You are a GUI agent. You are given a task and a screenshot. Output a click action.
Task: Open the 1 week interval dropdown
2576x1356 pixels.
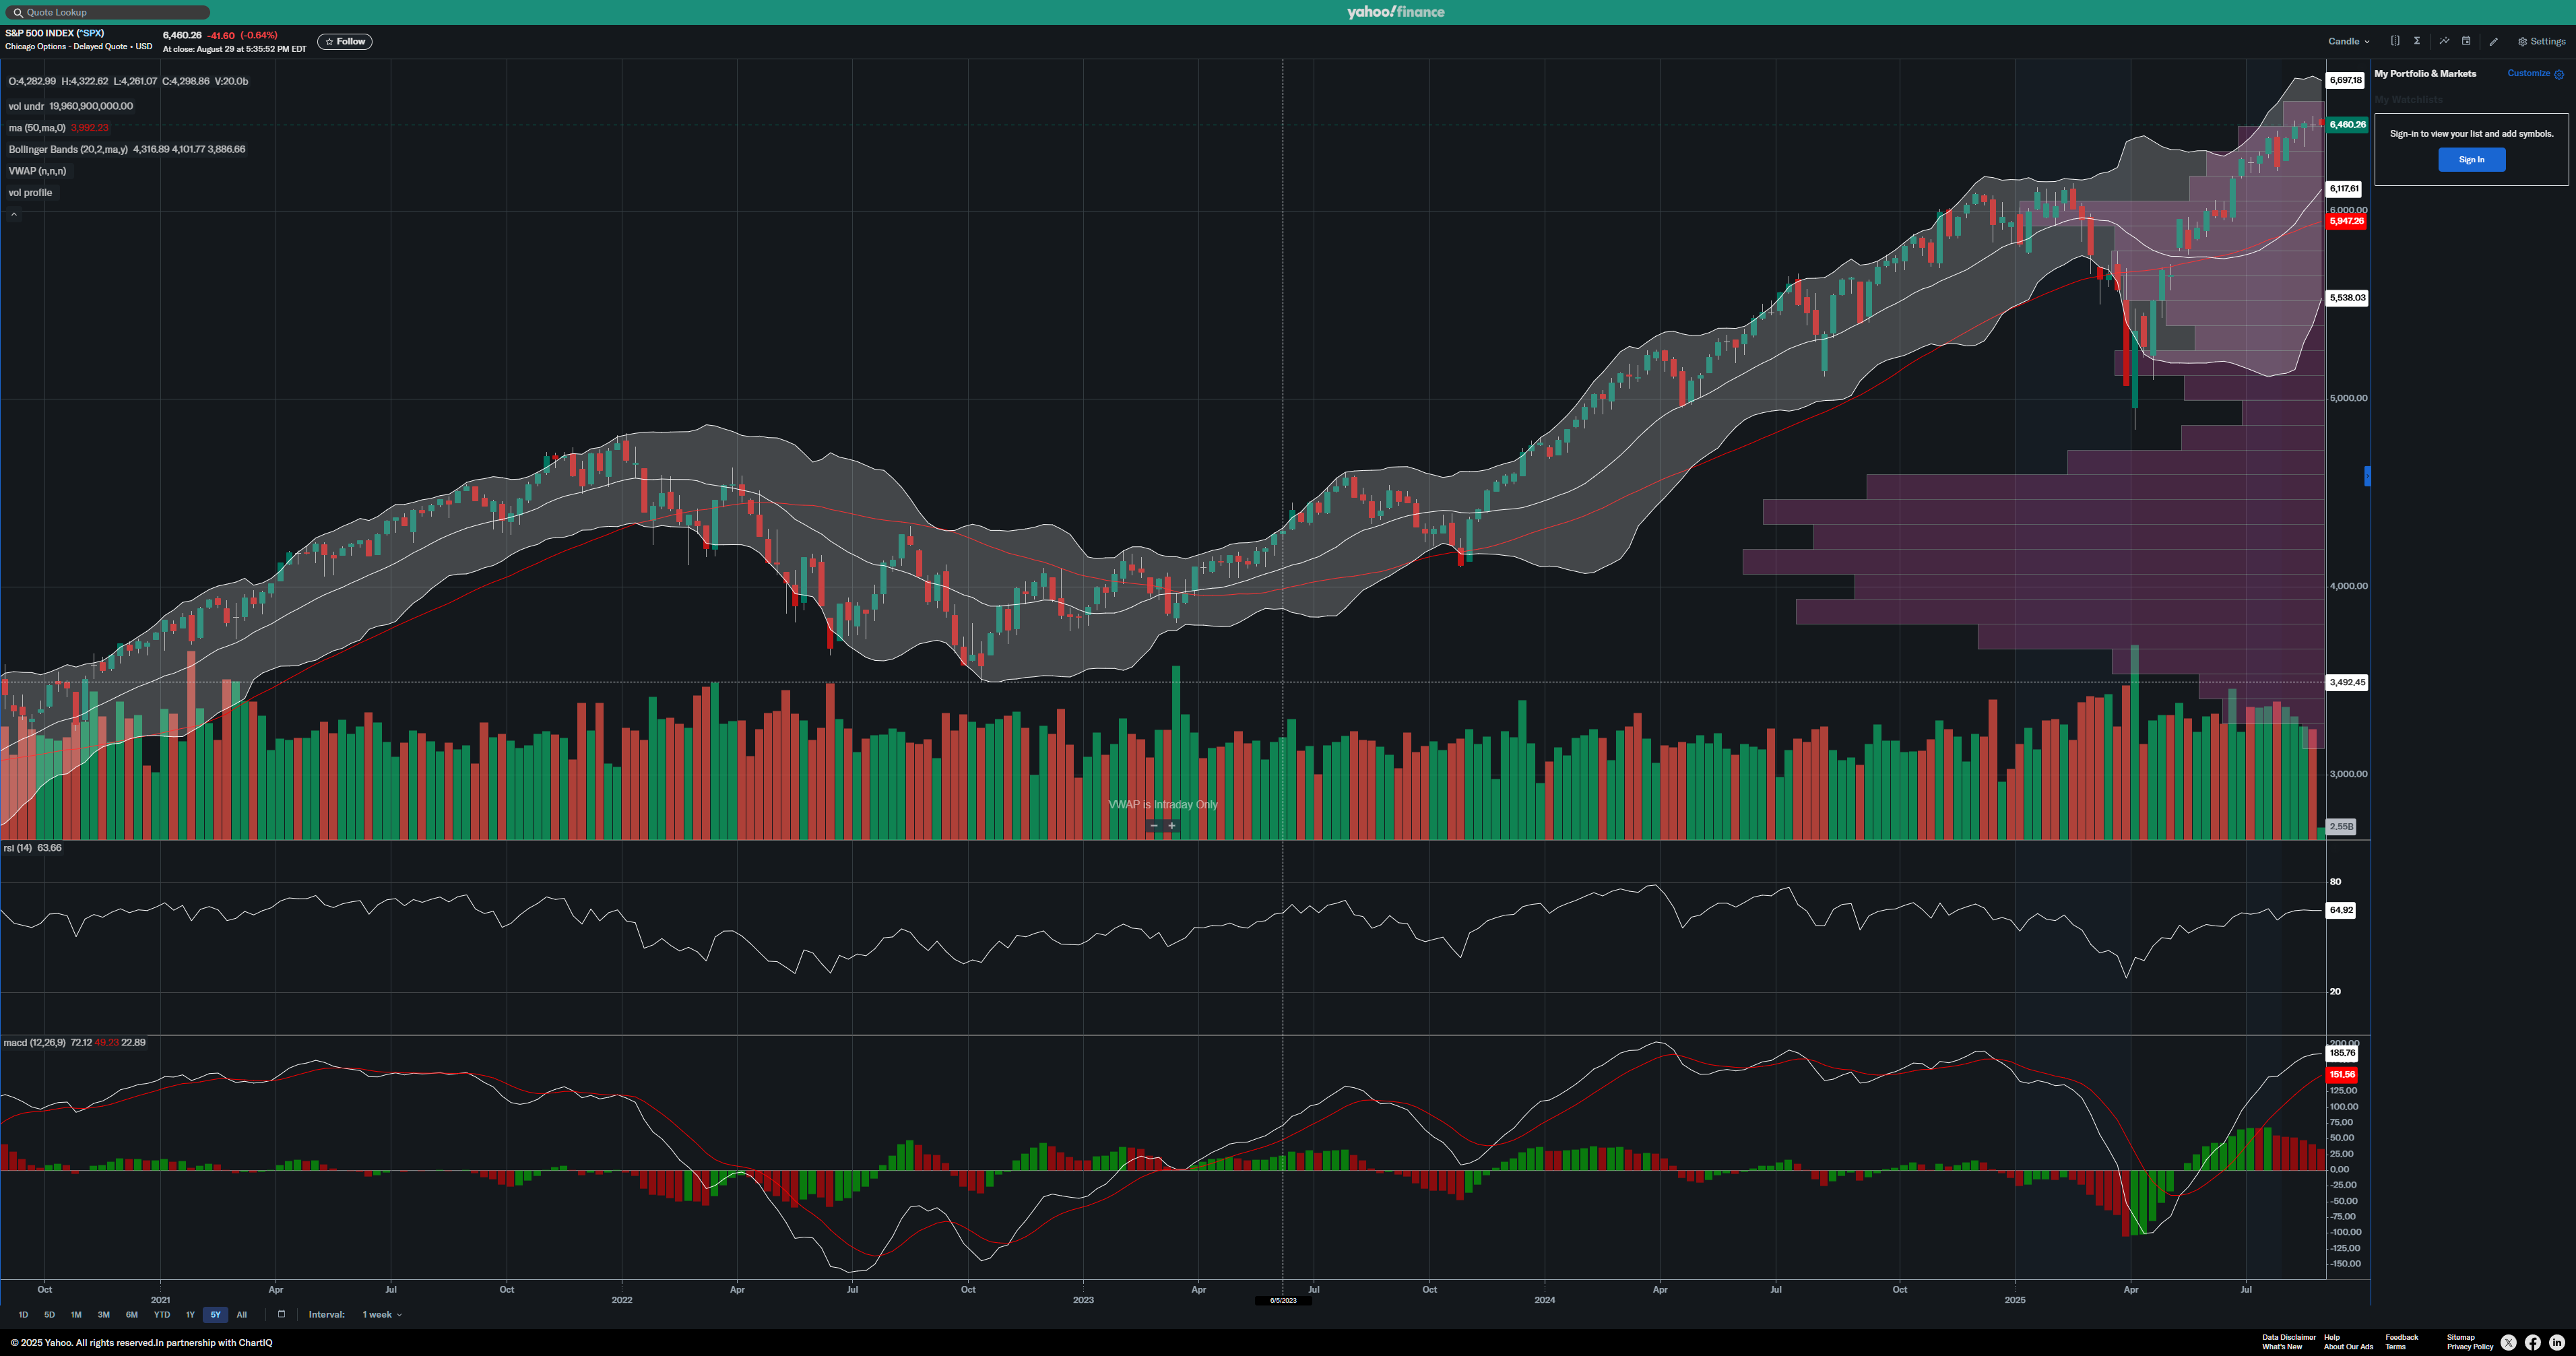[382, 1315]
